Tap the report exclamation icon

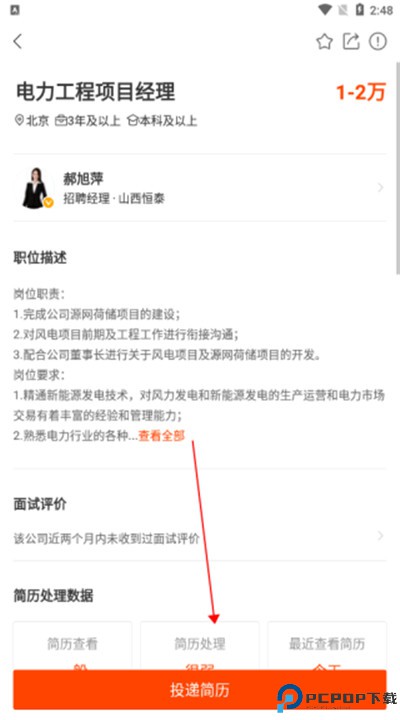click(377, 41)
